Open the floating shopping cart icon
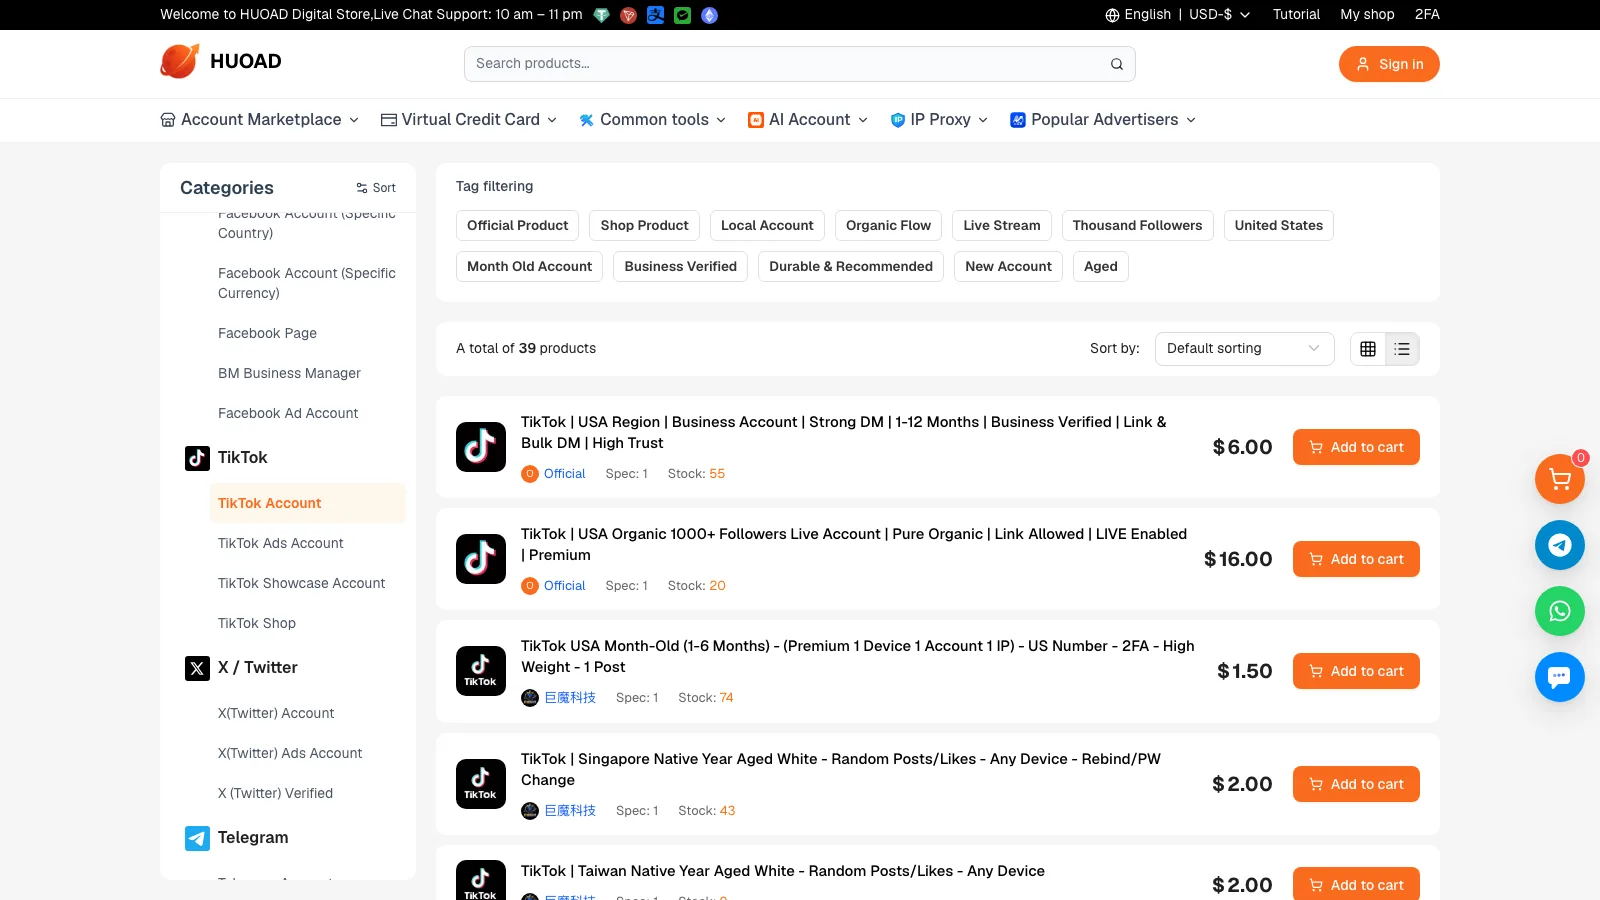Image resolution: width=1600 pixels, height=900 pixels. click(x=1559, y=479)
